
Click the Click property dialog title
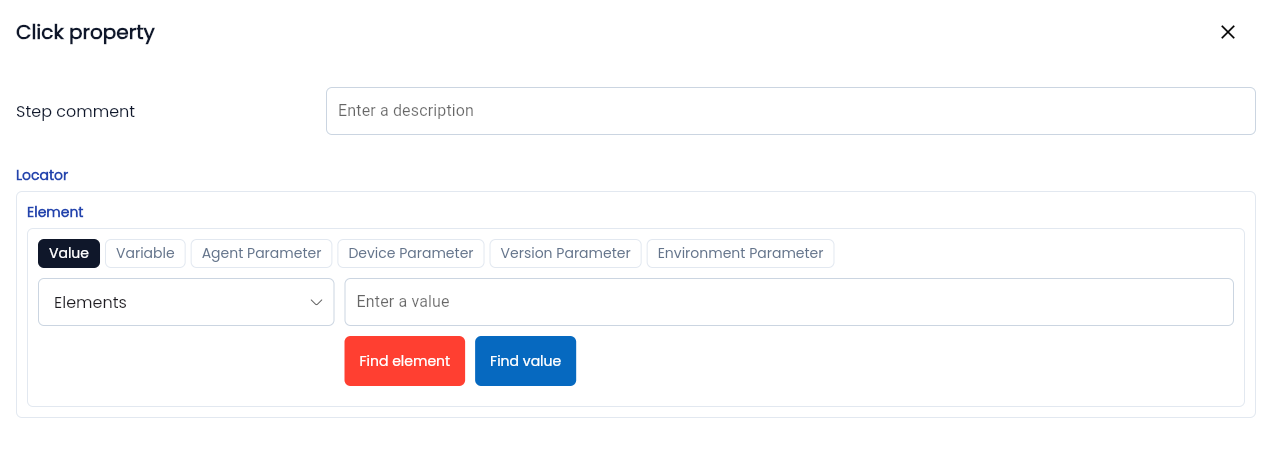pyautogui.click(x=85, y=32)
